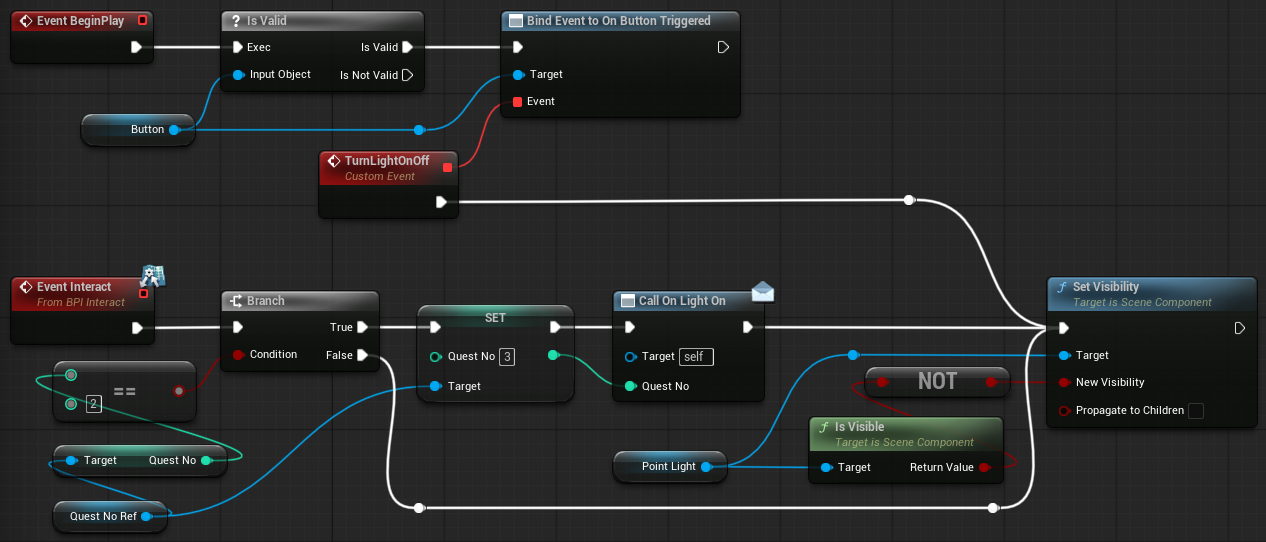Image resolution: width=1266 pixels, height=542 pixels.
Task: Edit the Quest No value field in SET
Action: pos(507,357)
